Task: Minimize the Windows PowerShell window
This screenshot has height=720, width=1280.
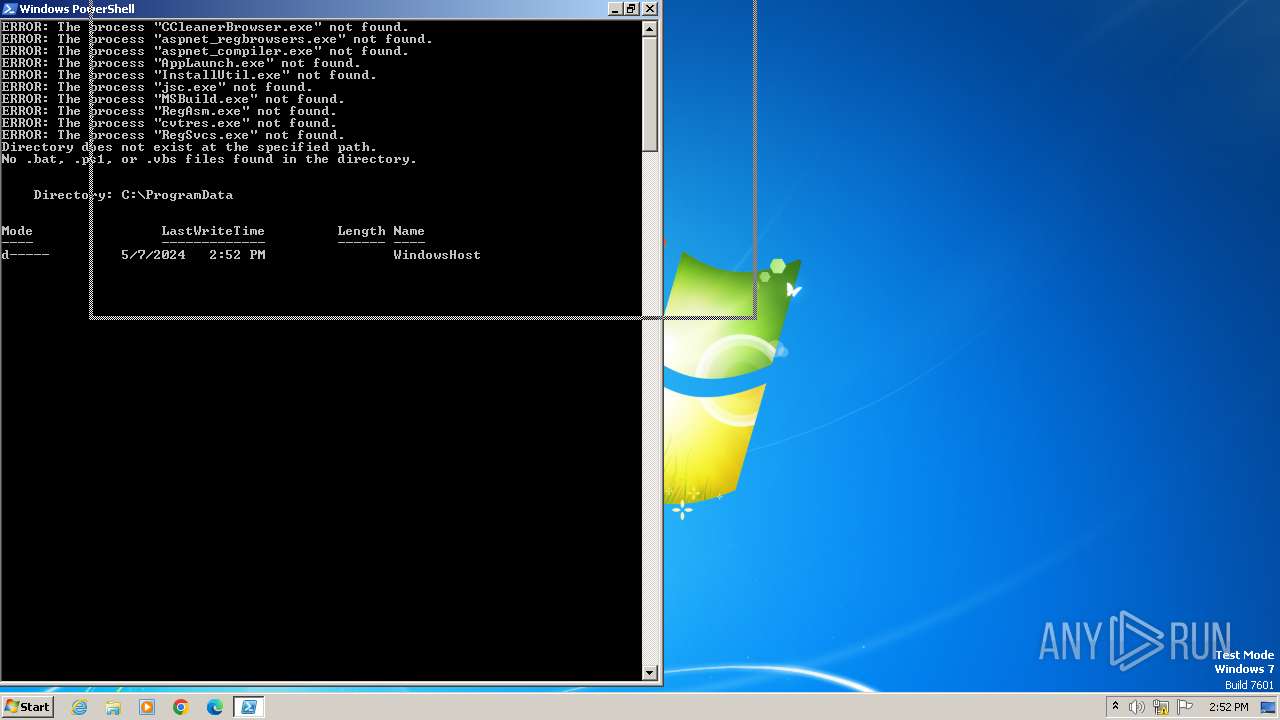Action: tap(615, 9)
